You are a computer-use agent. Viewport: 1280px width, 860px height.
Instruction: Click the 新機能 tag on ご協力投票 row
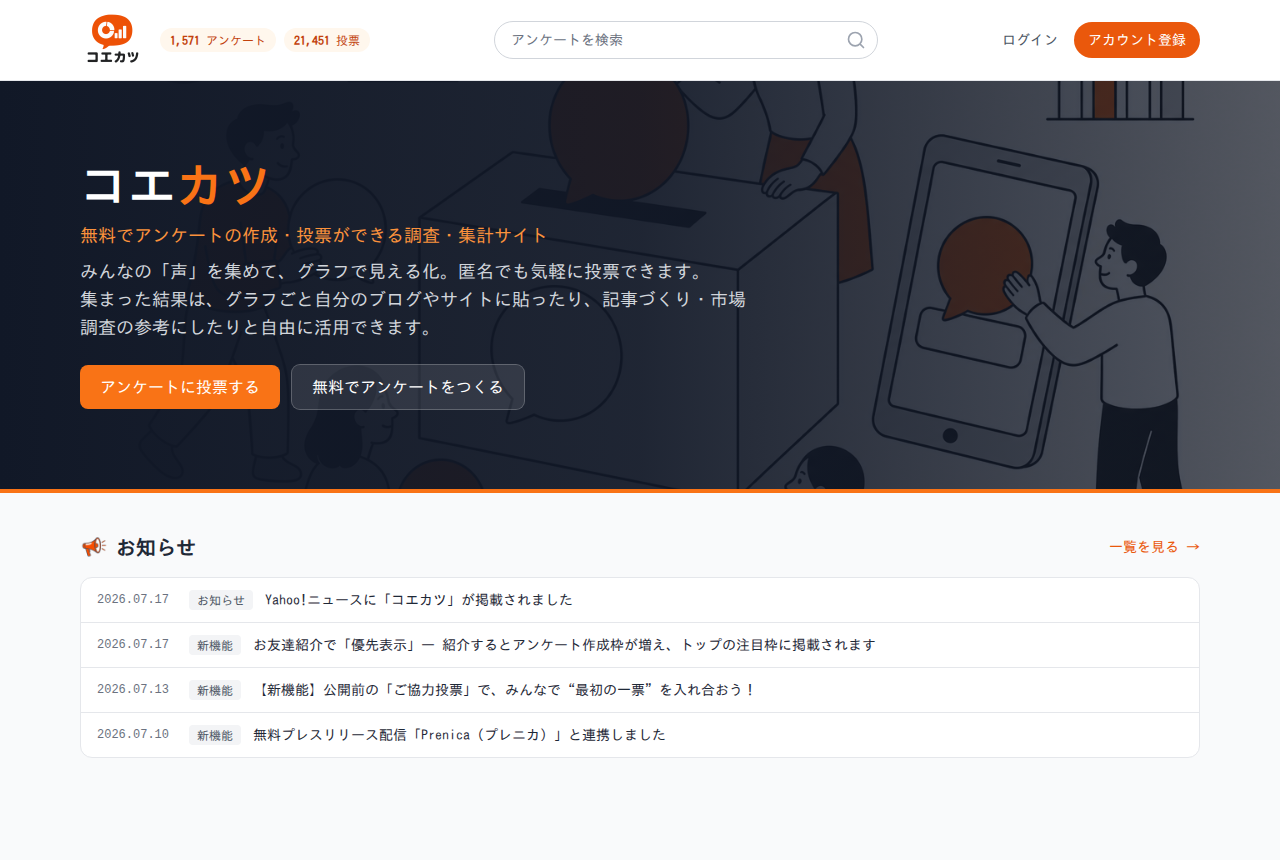[x=215, y=690]
